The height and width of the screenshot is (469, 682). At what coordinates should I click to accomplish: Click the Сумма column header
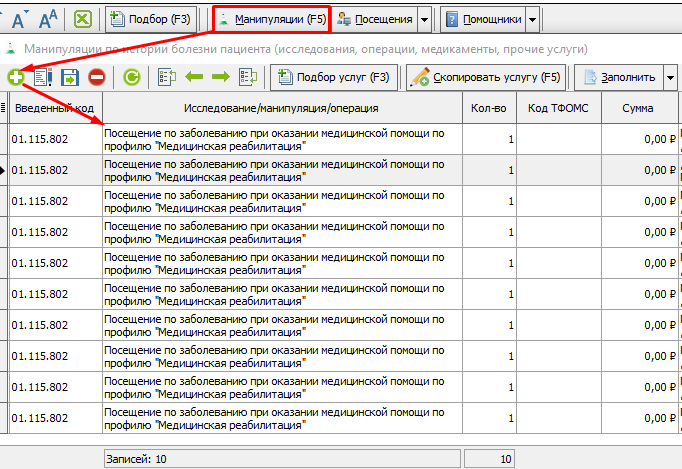tap(637, 108)
